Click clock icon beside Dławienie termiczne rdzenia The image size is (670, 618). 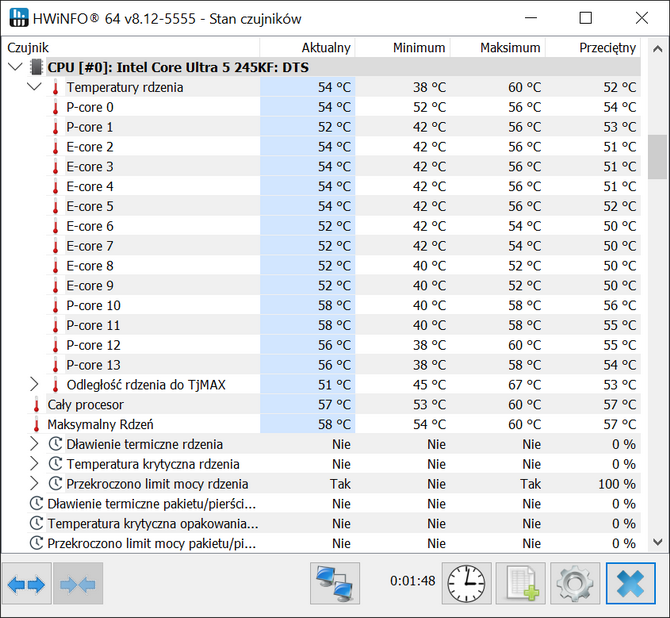[x=55, y=444]
